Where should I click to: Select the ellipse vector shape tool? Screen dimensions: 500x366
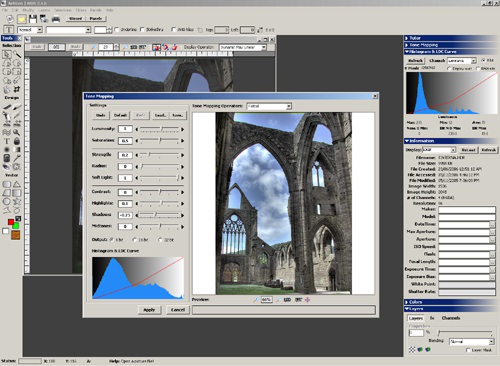(x=7, y=201)
